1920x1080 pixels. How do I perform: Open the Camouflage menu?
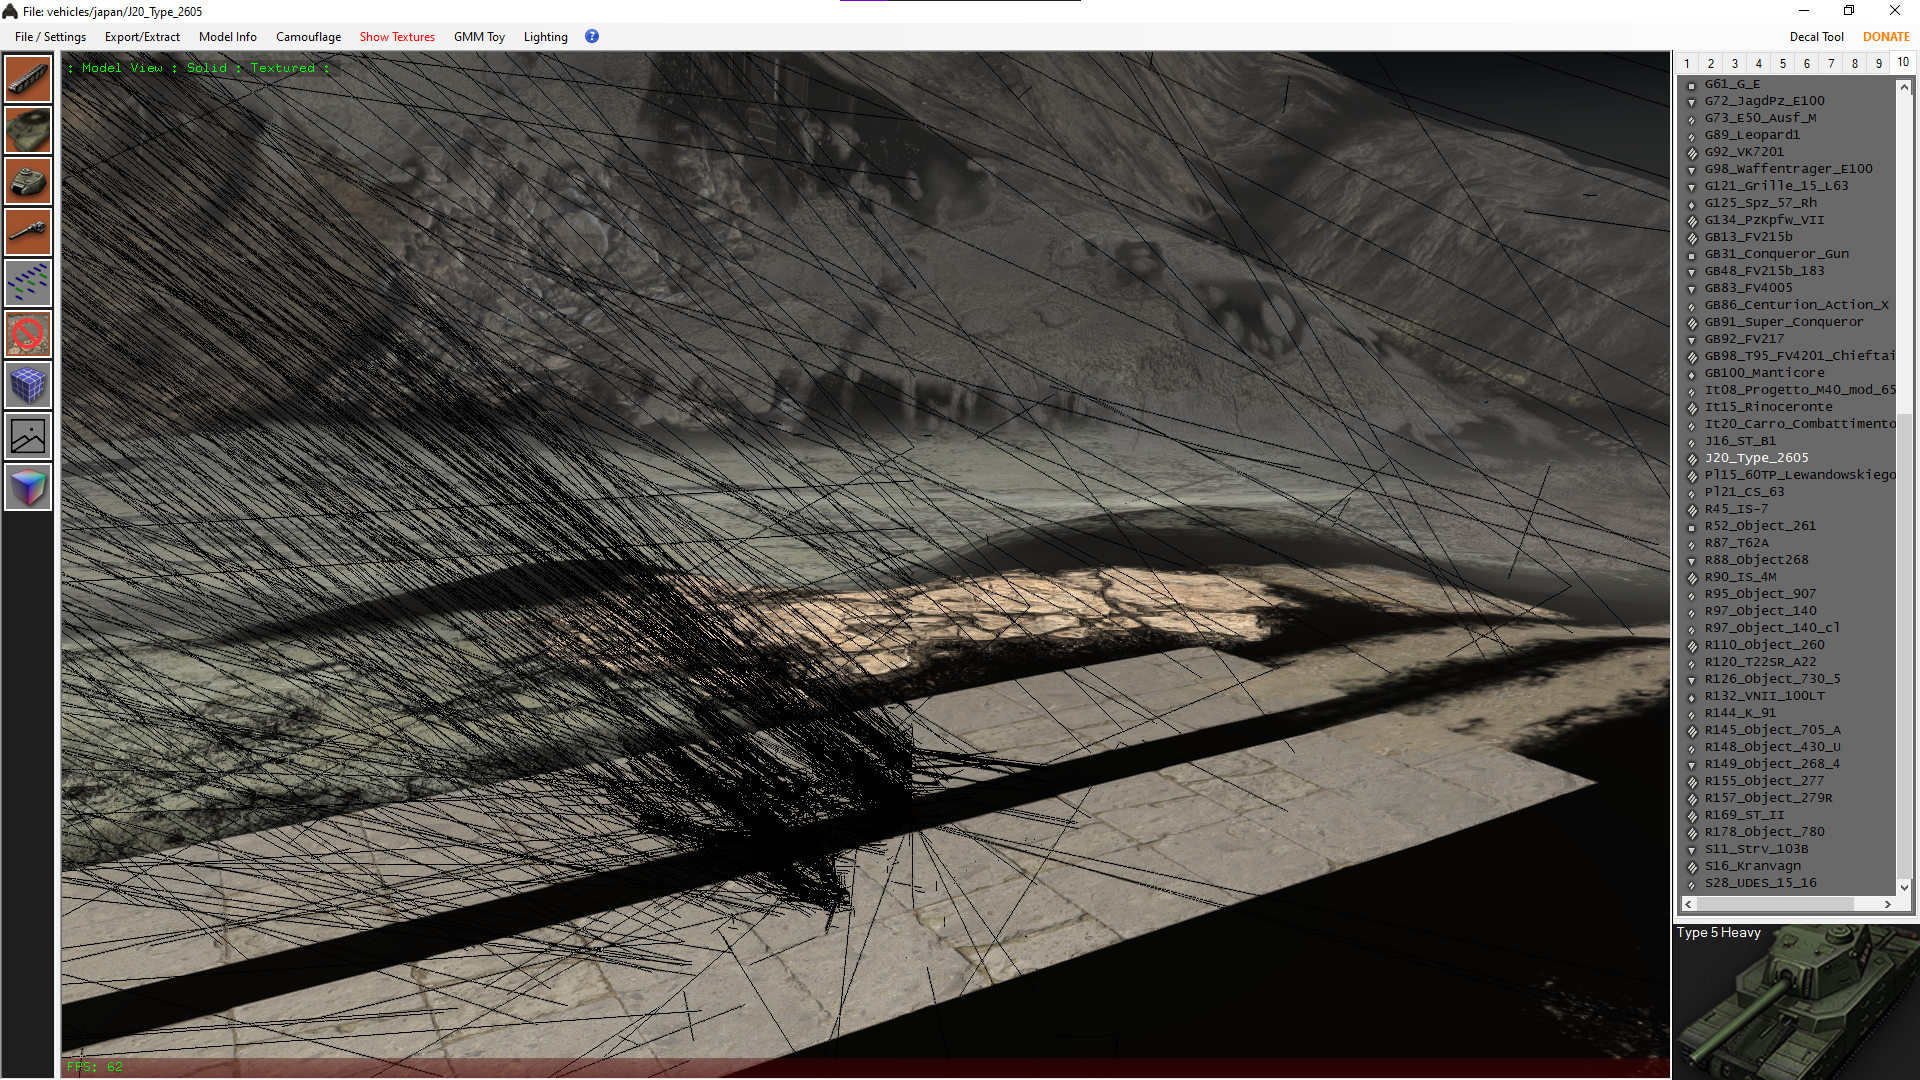point(308,37)
